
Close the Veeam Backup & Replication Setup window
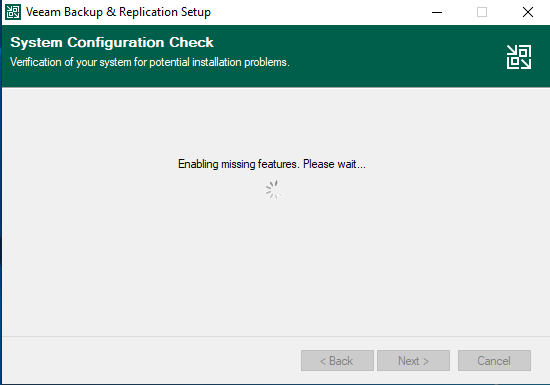[528, 12]
